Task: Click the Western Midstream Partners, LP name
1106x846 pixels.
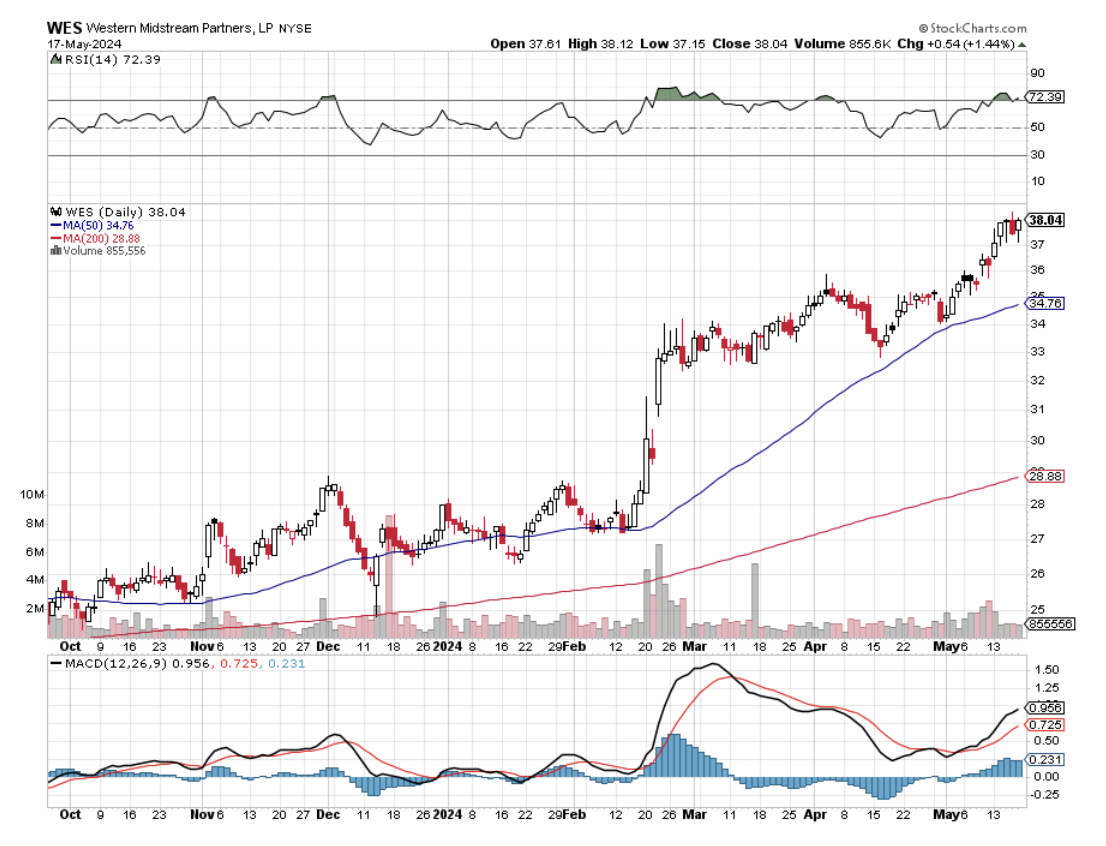Action: [180, 28]
